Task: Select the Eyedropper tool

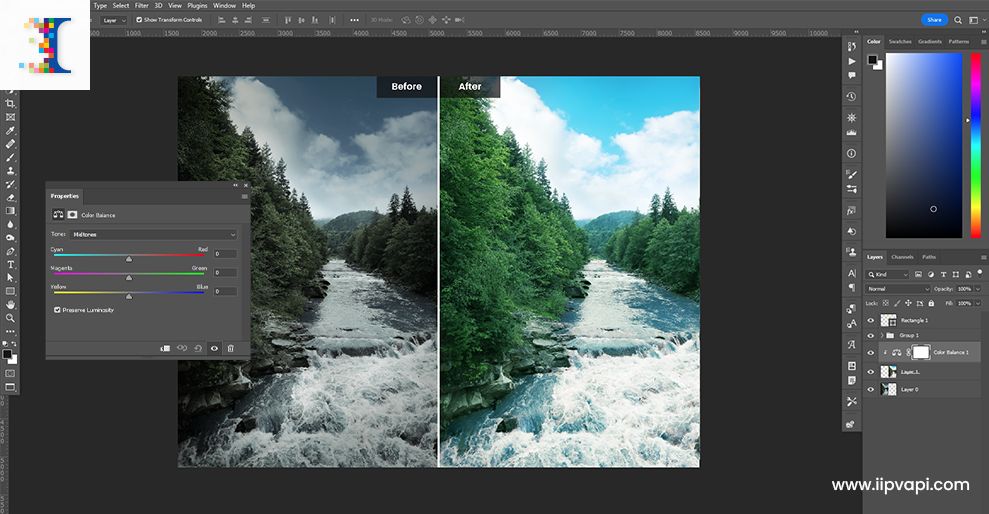Action: point(11,131)
